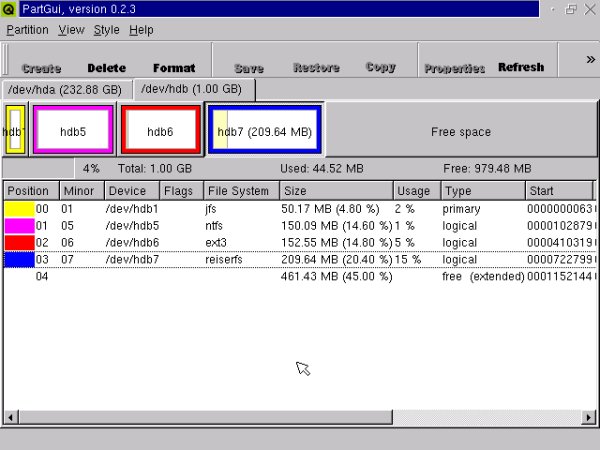Open partition Properties from toolbar
This screenshot has width=600, height=450.
(x=454, y=68)
